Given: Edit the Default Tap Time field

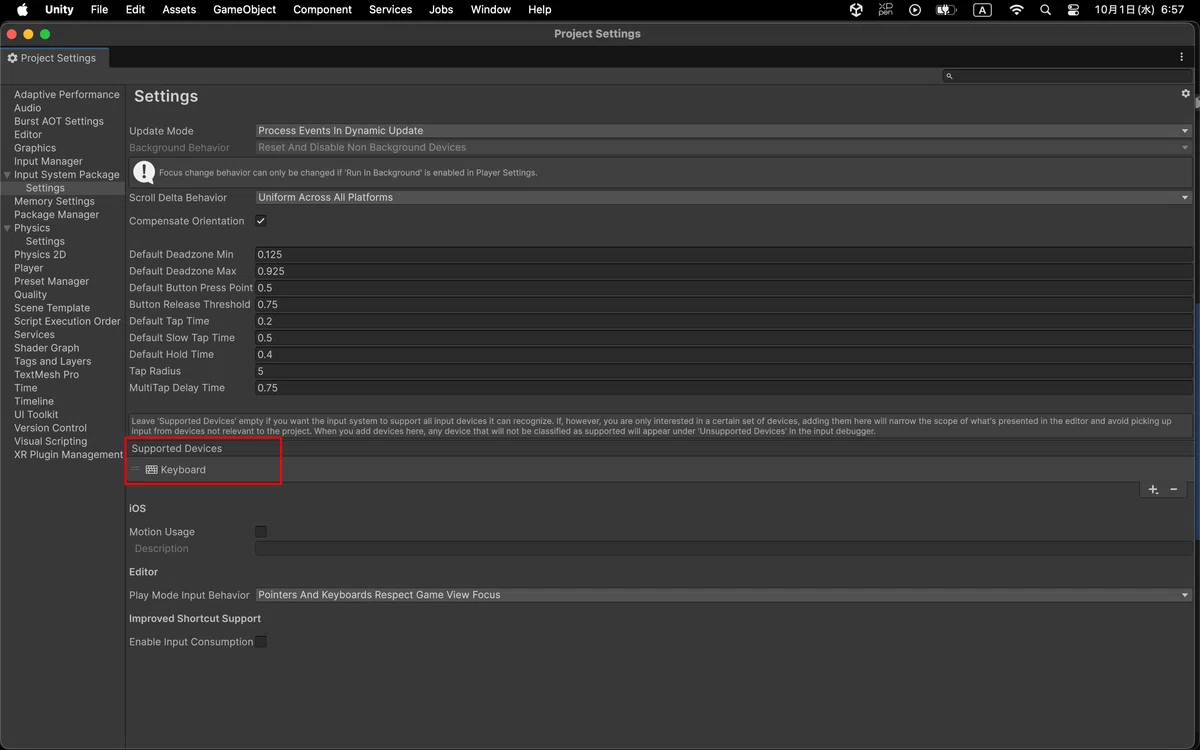Looking at the screenshot, I should (724, 321).
